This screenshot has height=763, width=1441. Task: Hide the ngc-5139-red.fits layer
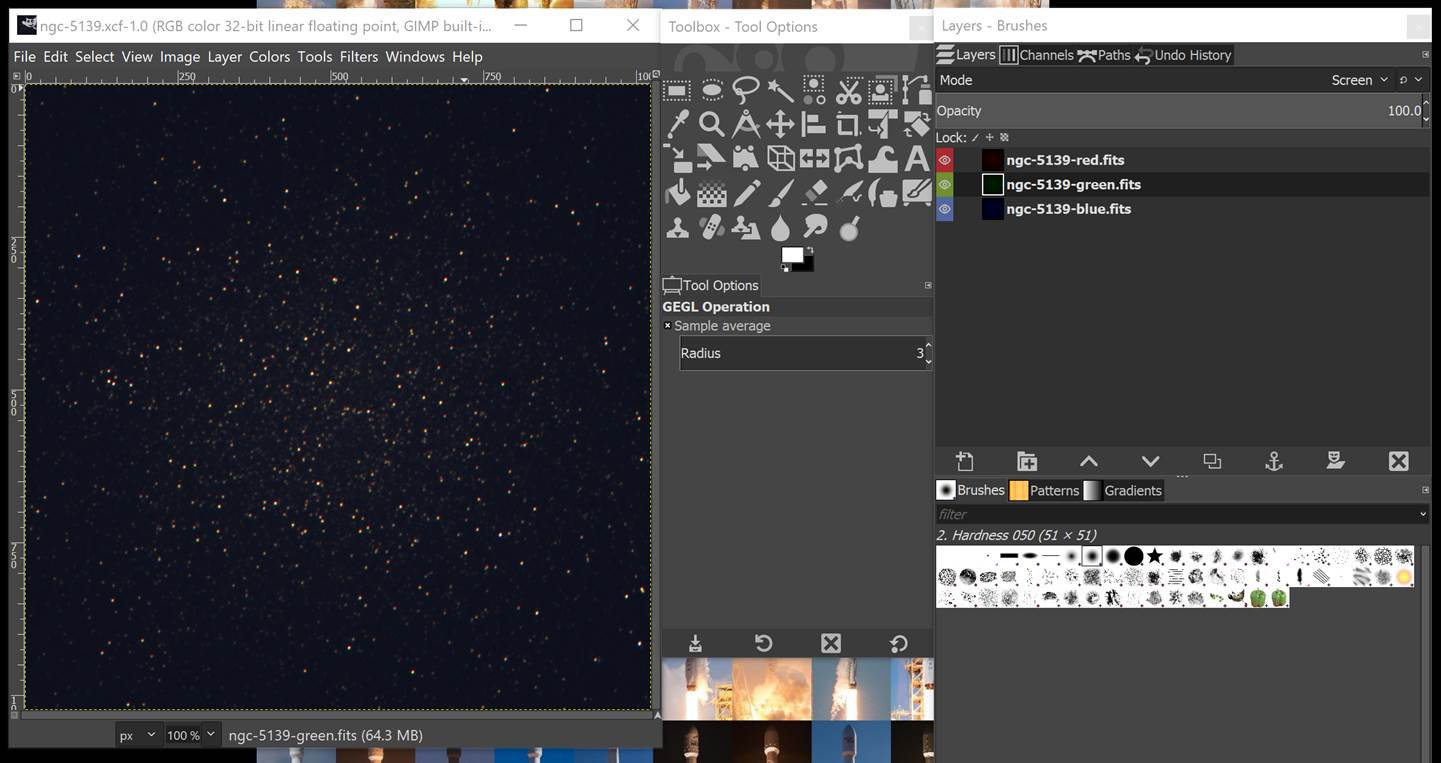click(x=944, y=160)
